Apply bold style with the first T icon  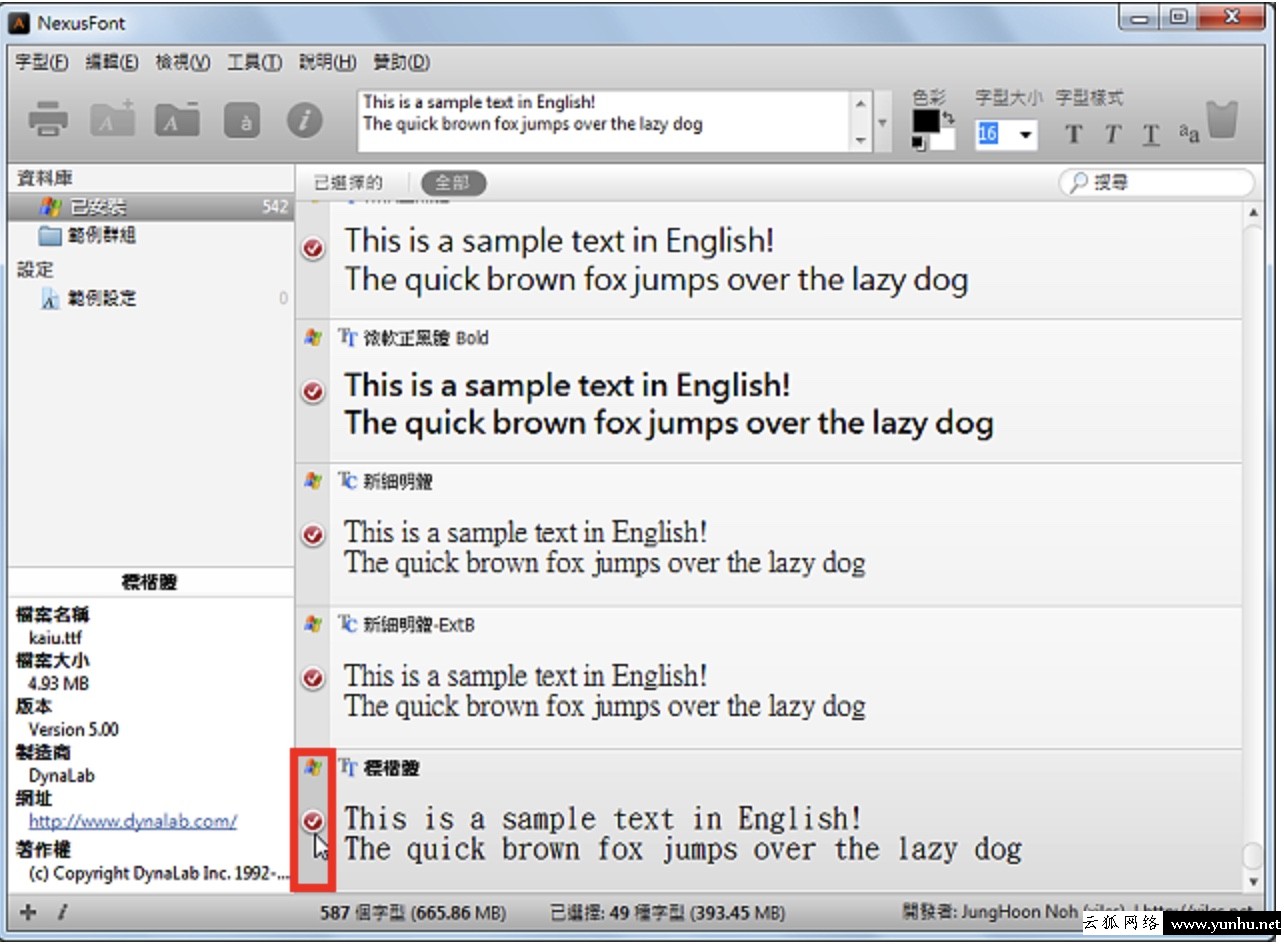(1074, 134)
